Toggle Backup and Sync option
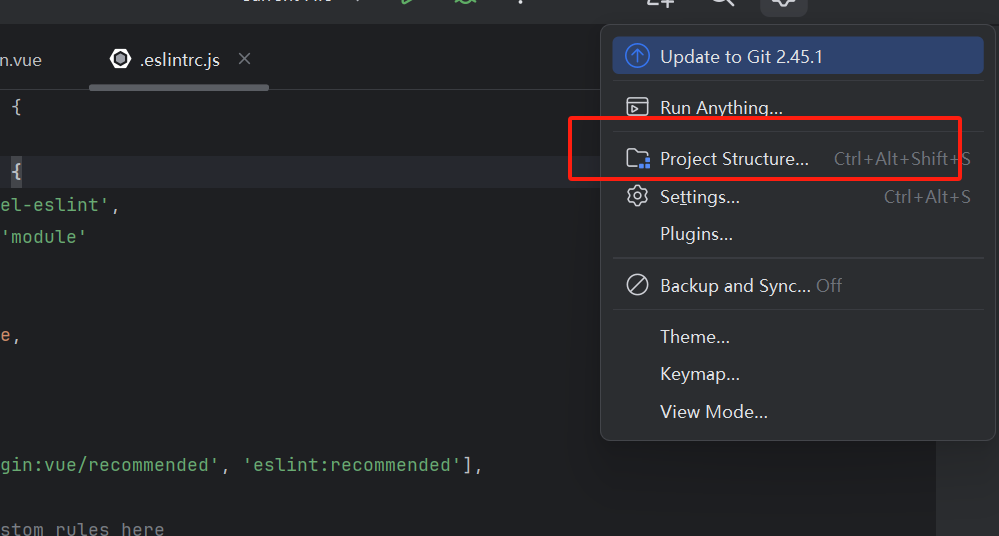This screenshot has height=536, width=999. coord(735,286)
